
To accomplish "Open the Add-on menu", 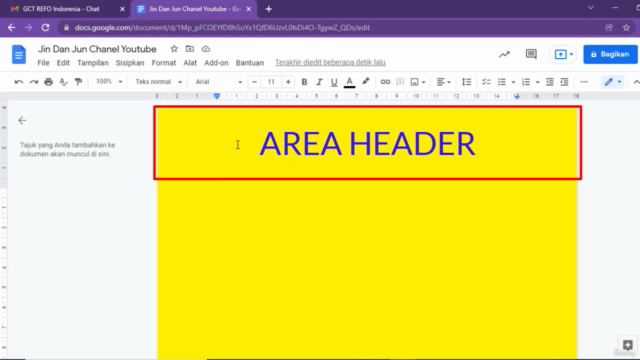I will (216, 63).
